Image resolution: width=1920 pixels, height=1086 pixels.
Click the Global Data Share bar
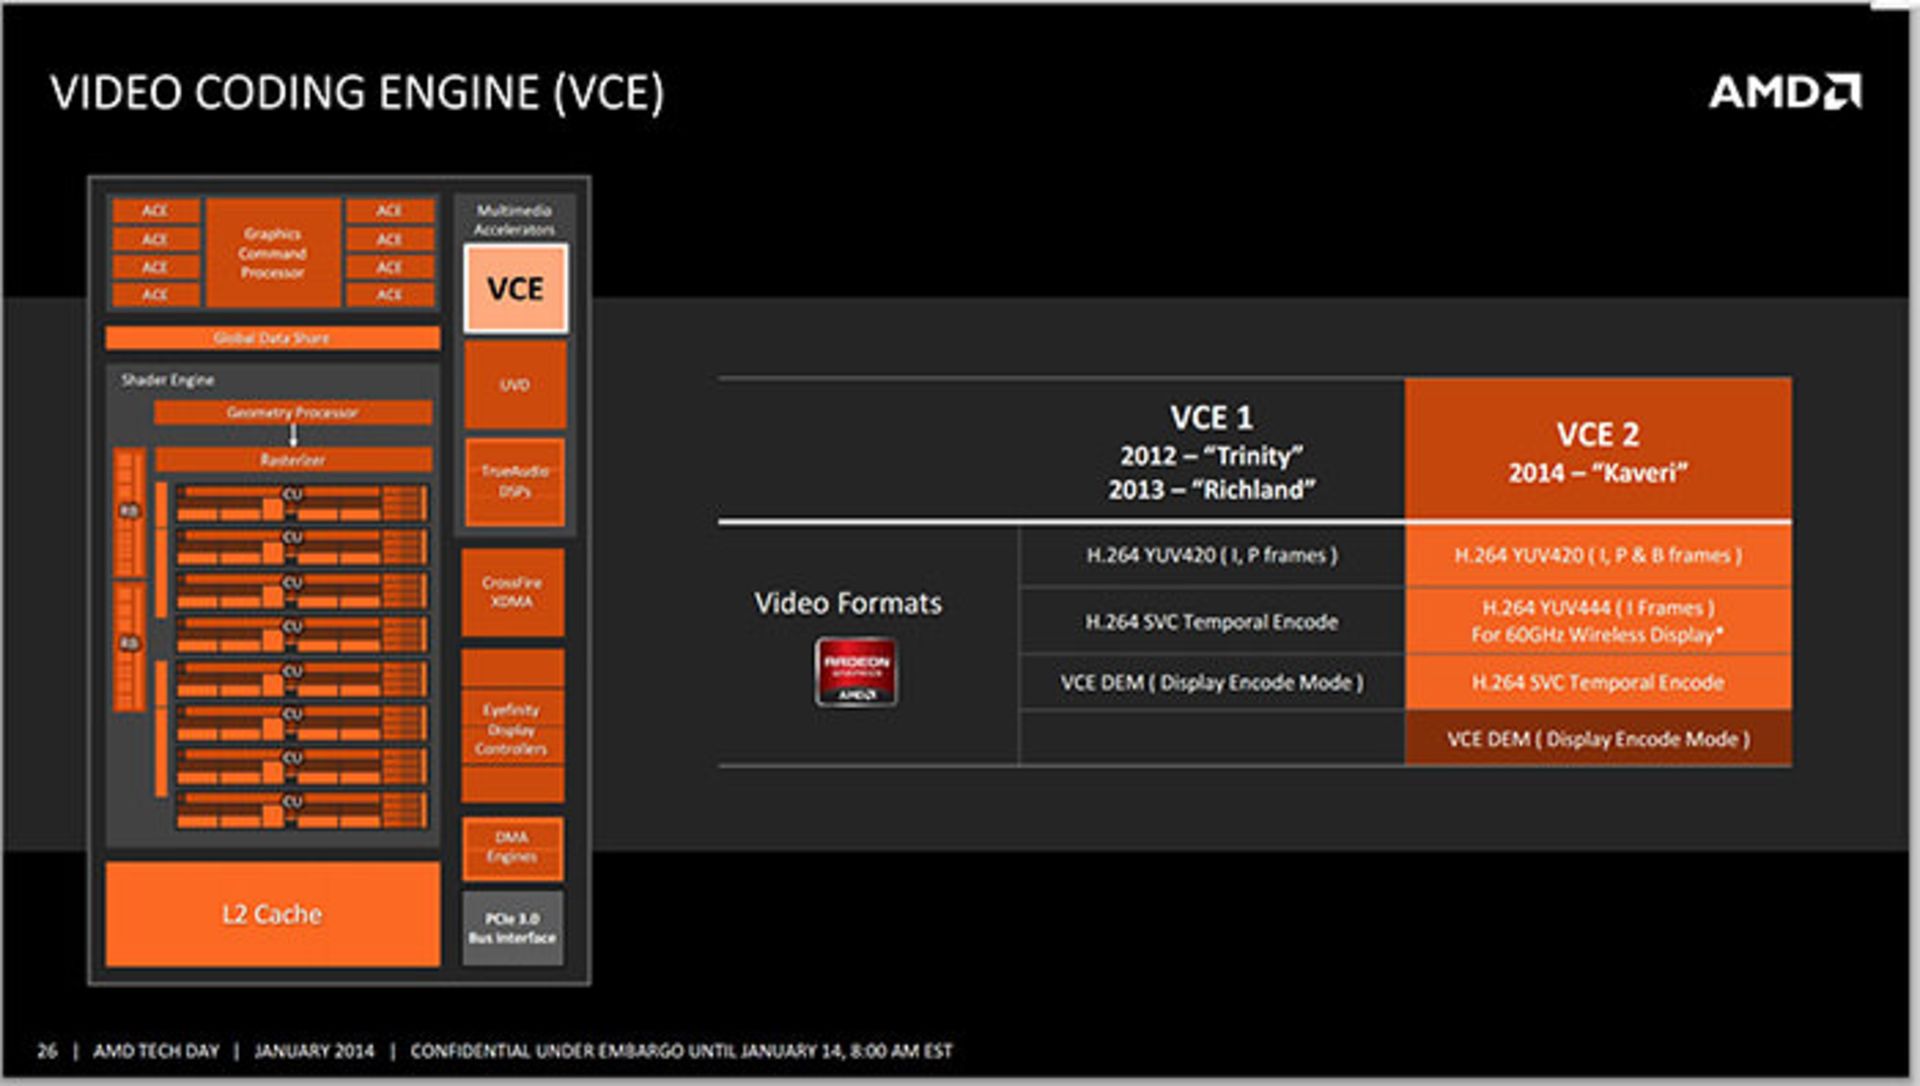[272, 338]
